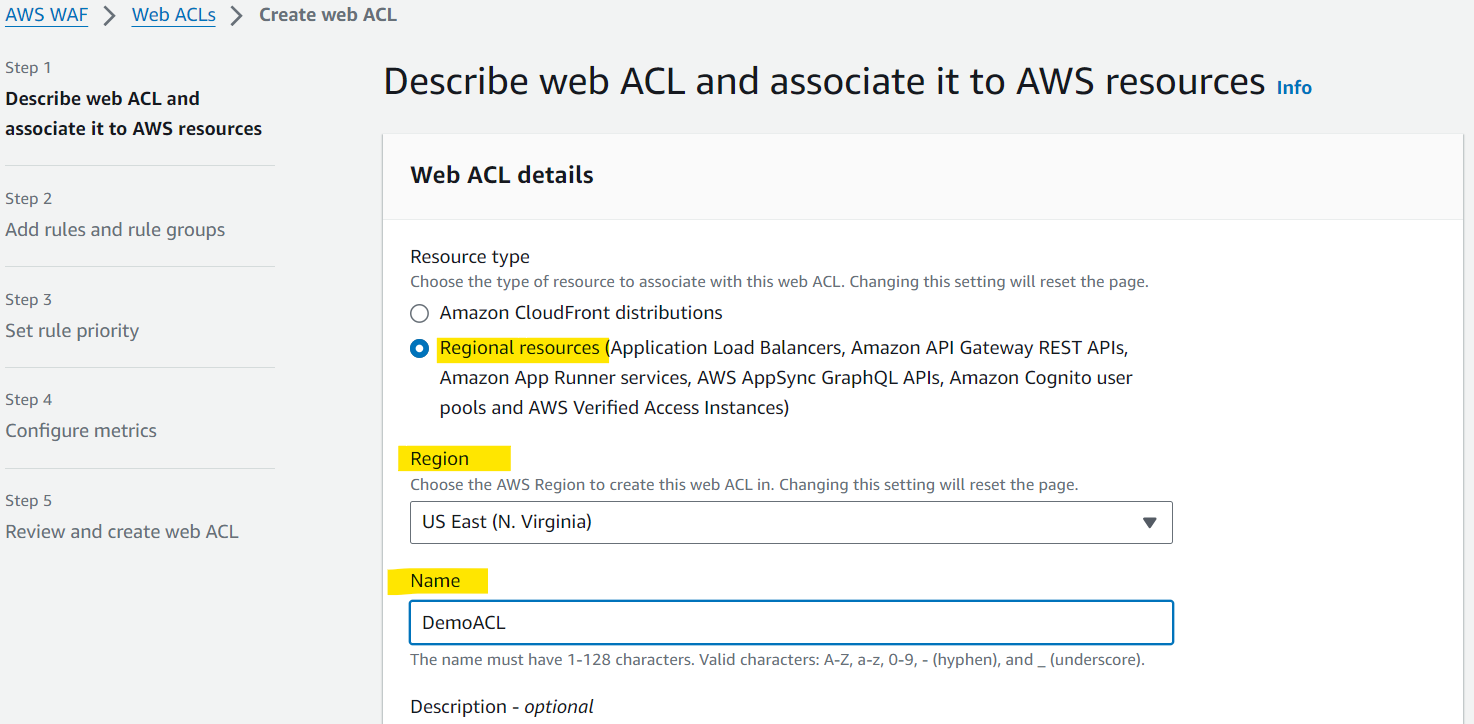This screenshot has height=724, width=1474.
Task: Open the Info link beside page title
Action: click(x=1294, y=88)
